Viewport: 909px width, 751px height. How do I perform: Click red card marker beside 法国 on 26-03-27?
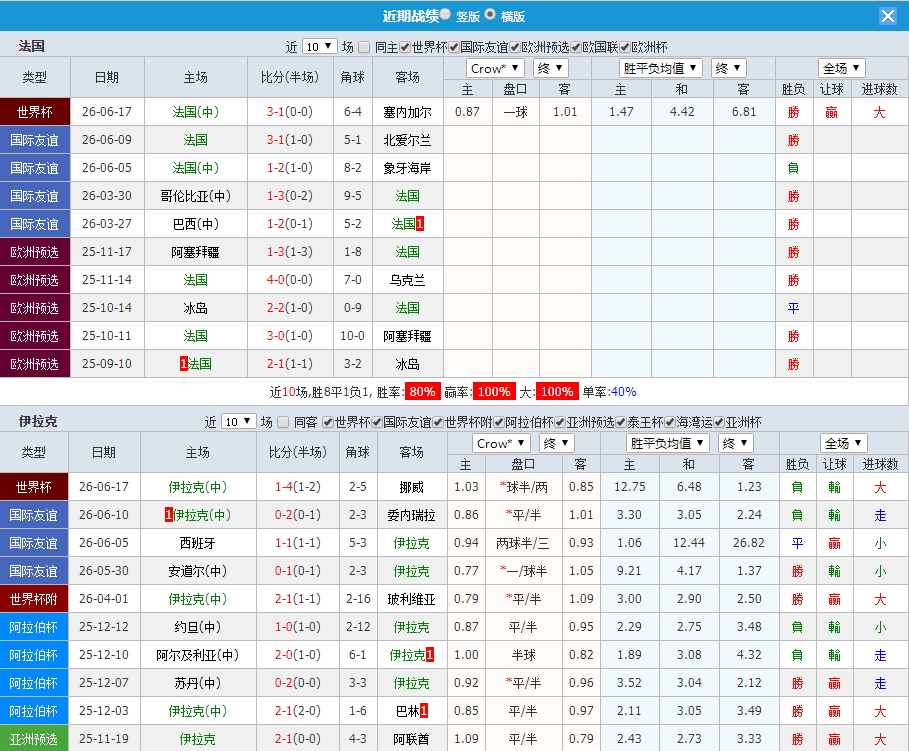click(x=420, y=223)
